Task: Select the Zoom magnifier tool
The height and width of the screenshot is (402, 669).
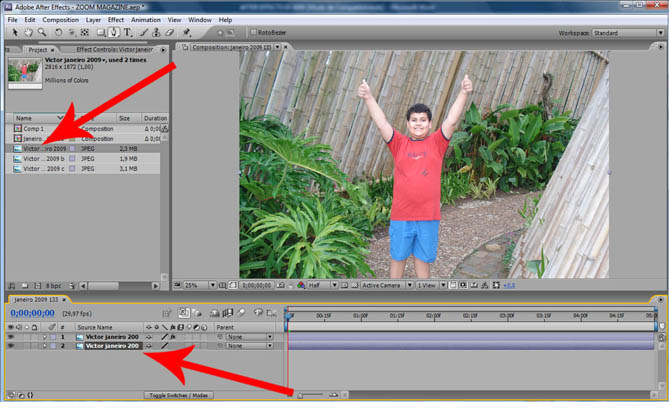Action: point(40,32)
